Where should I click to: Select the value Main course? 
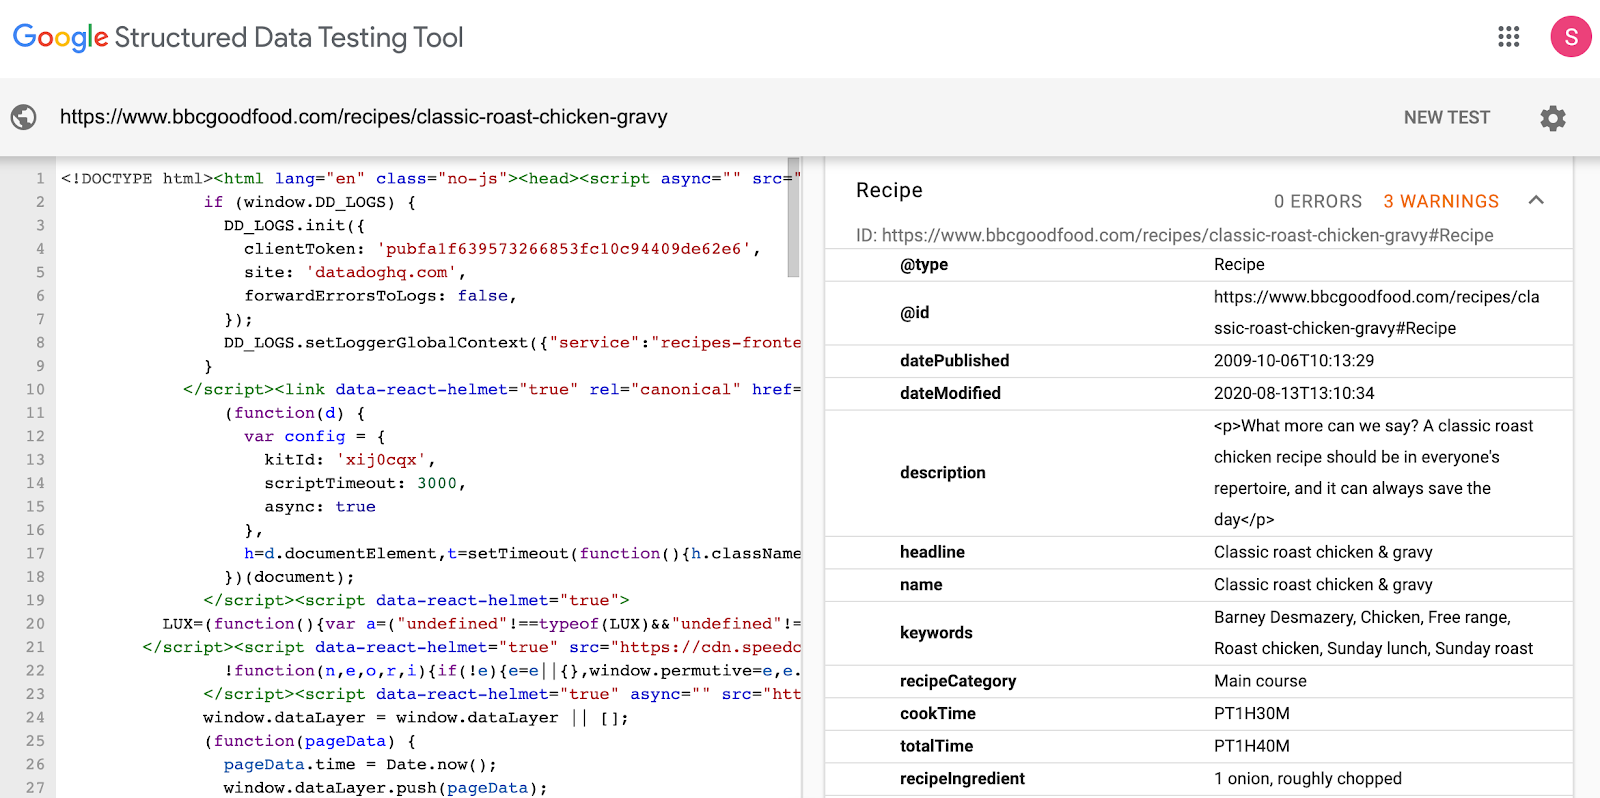(1260, 681)
